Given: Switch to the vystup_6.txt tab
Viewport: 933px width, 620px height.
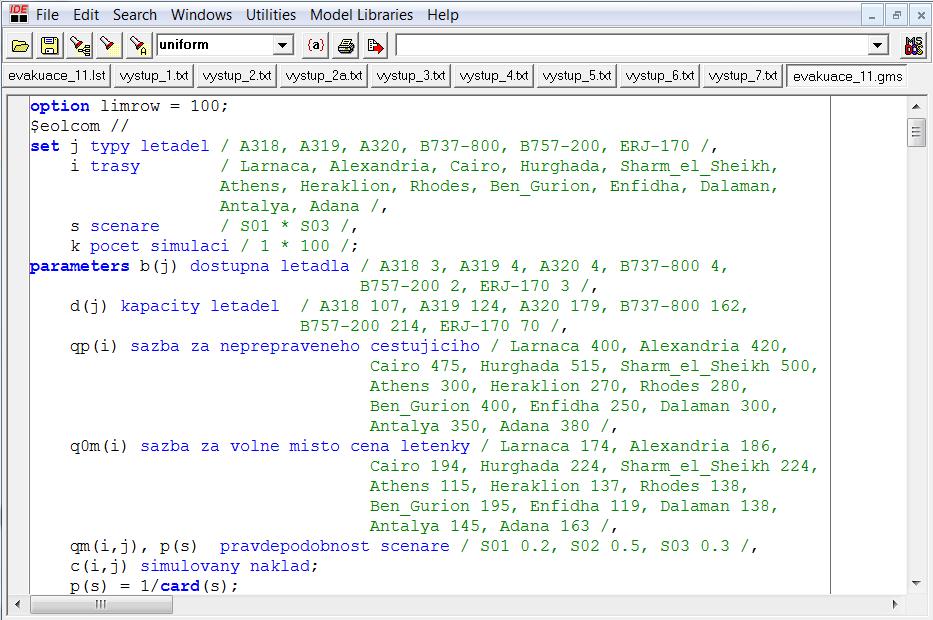Looking at the screenshot, I should click(x=660, y=76).
